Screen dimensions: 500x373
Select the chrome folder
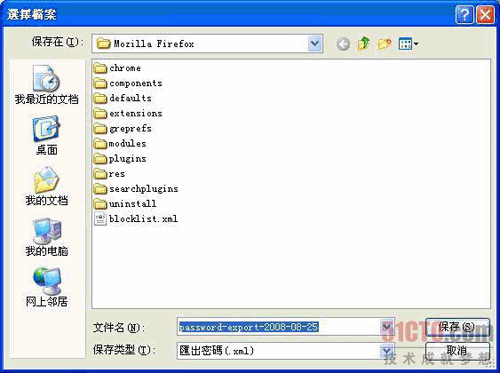pos(117,68)
